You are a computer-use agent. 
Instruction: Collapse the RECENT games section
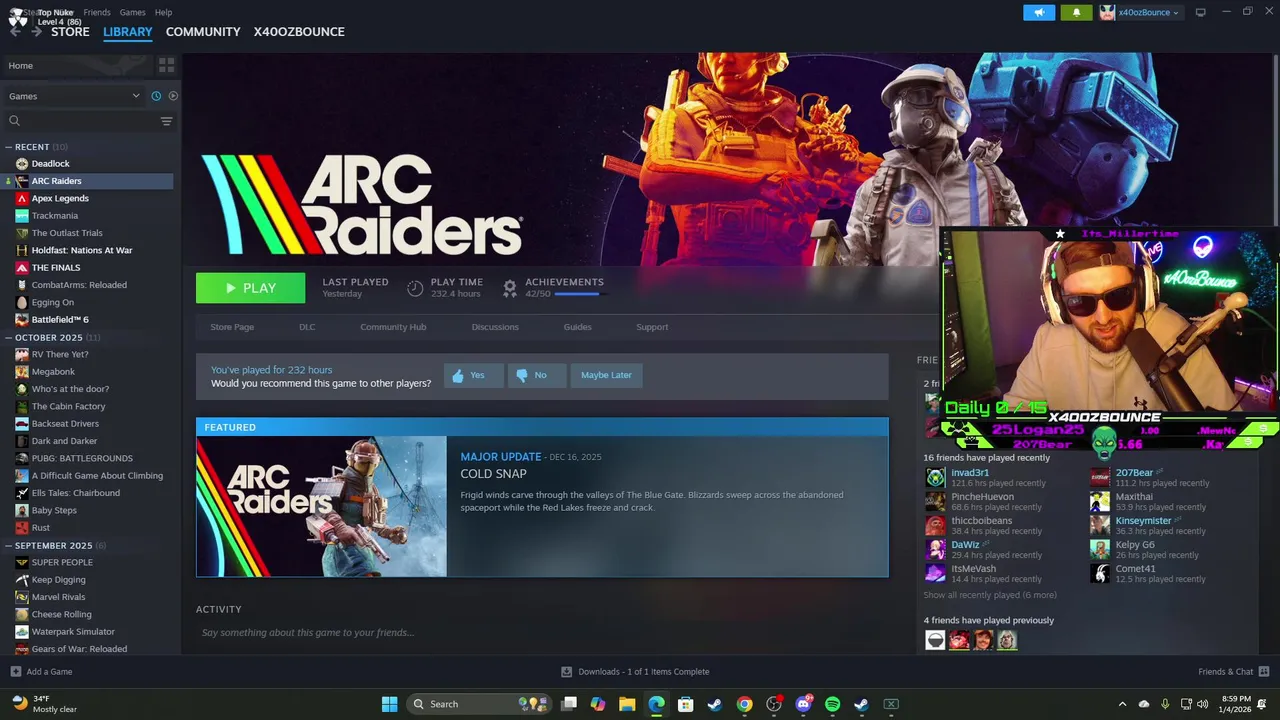tap(8, 147)
